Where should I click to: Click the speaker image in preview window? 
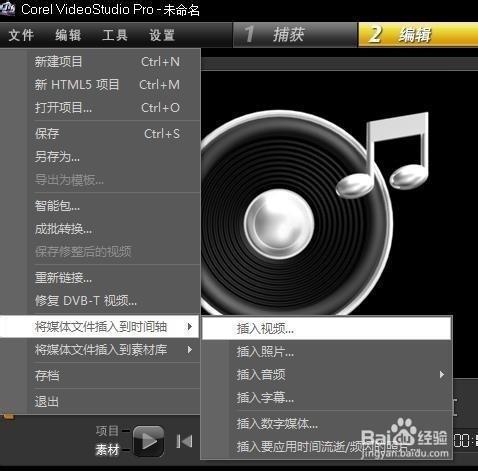(x=297, y=213)
